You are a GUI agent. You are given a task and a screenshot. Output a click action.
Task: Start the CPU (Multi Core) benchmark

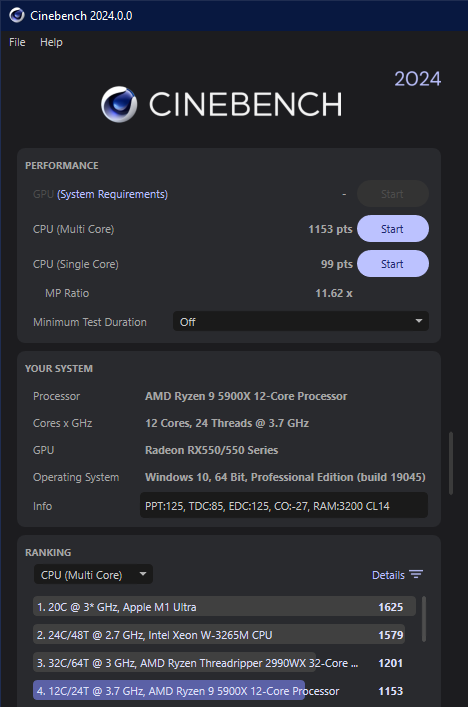(x=393, y=229)
